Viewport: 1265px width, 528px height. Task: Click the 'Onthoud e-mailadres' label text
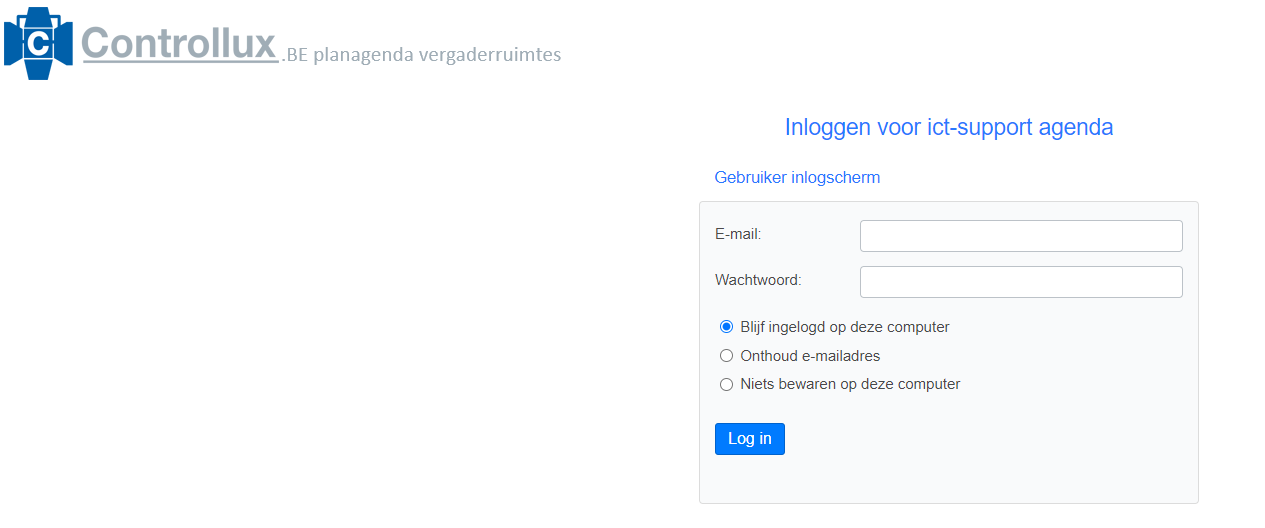tap(810, 356)
